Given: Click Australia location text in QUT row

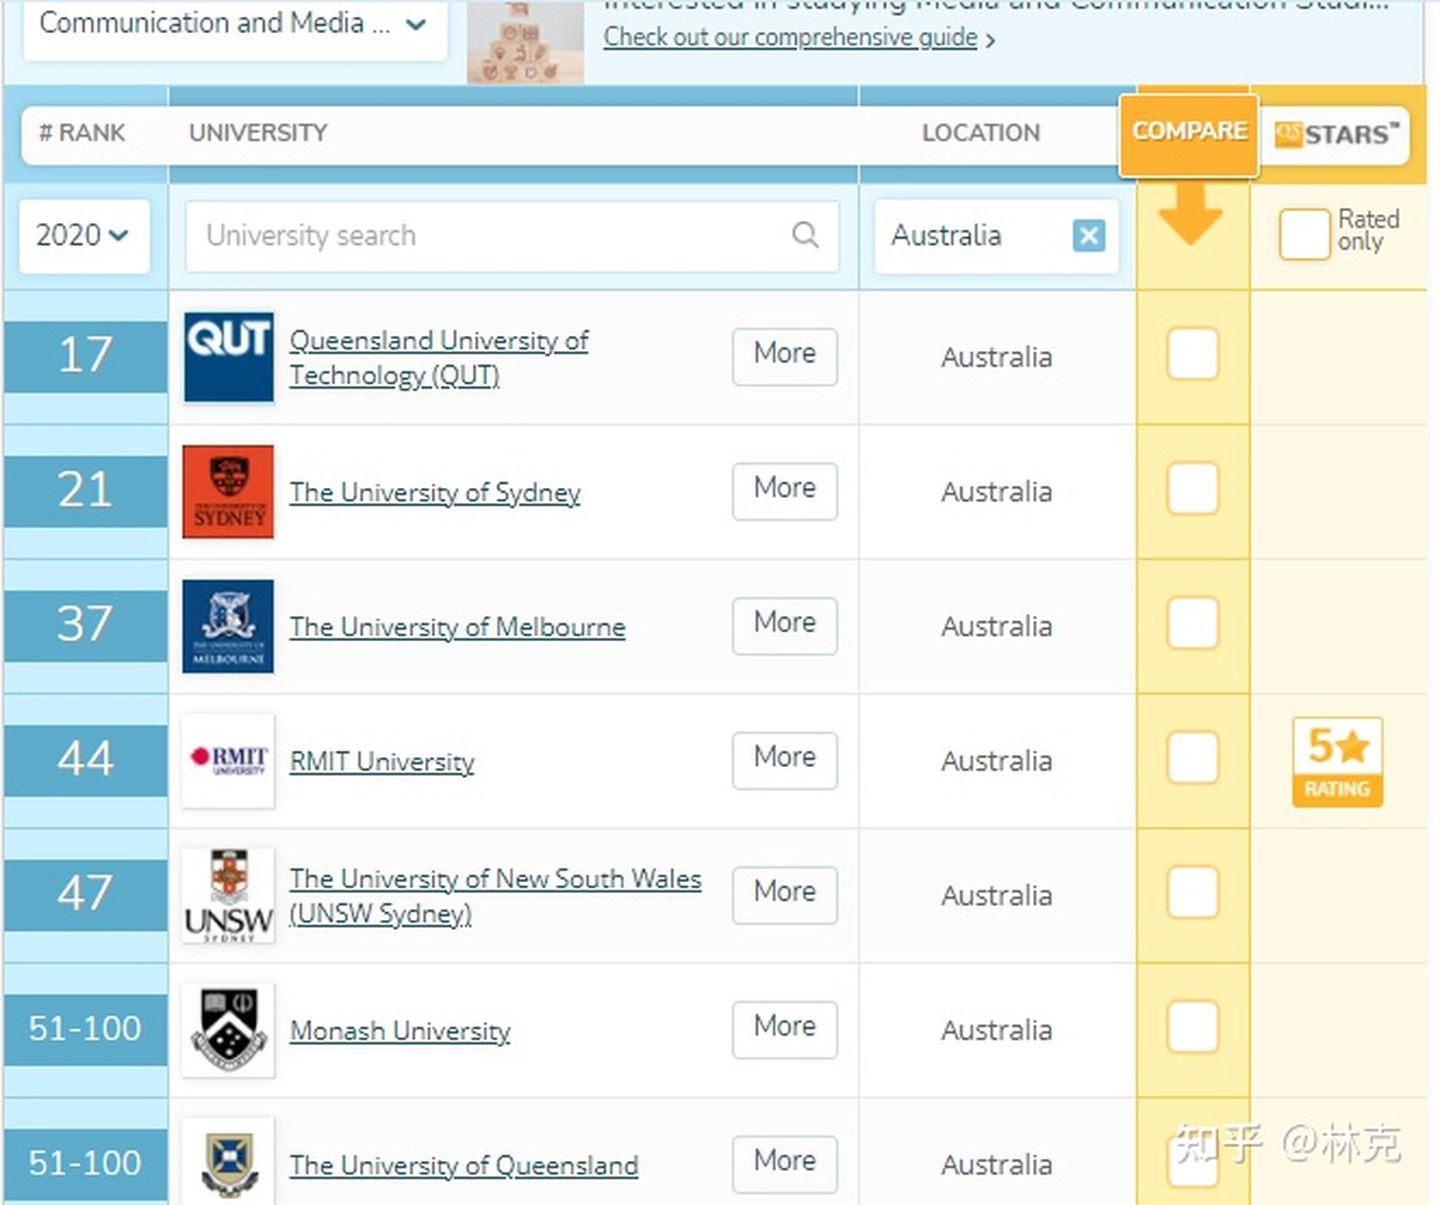Looking at the screenshot, I should 996,357.
